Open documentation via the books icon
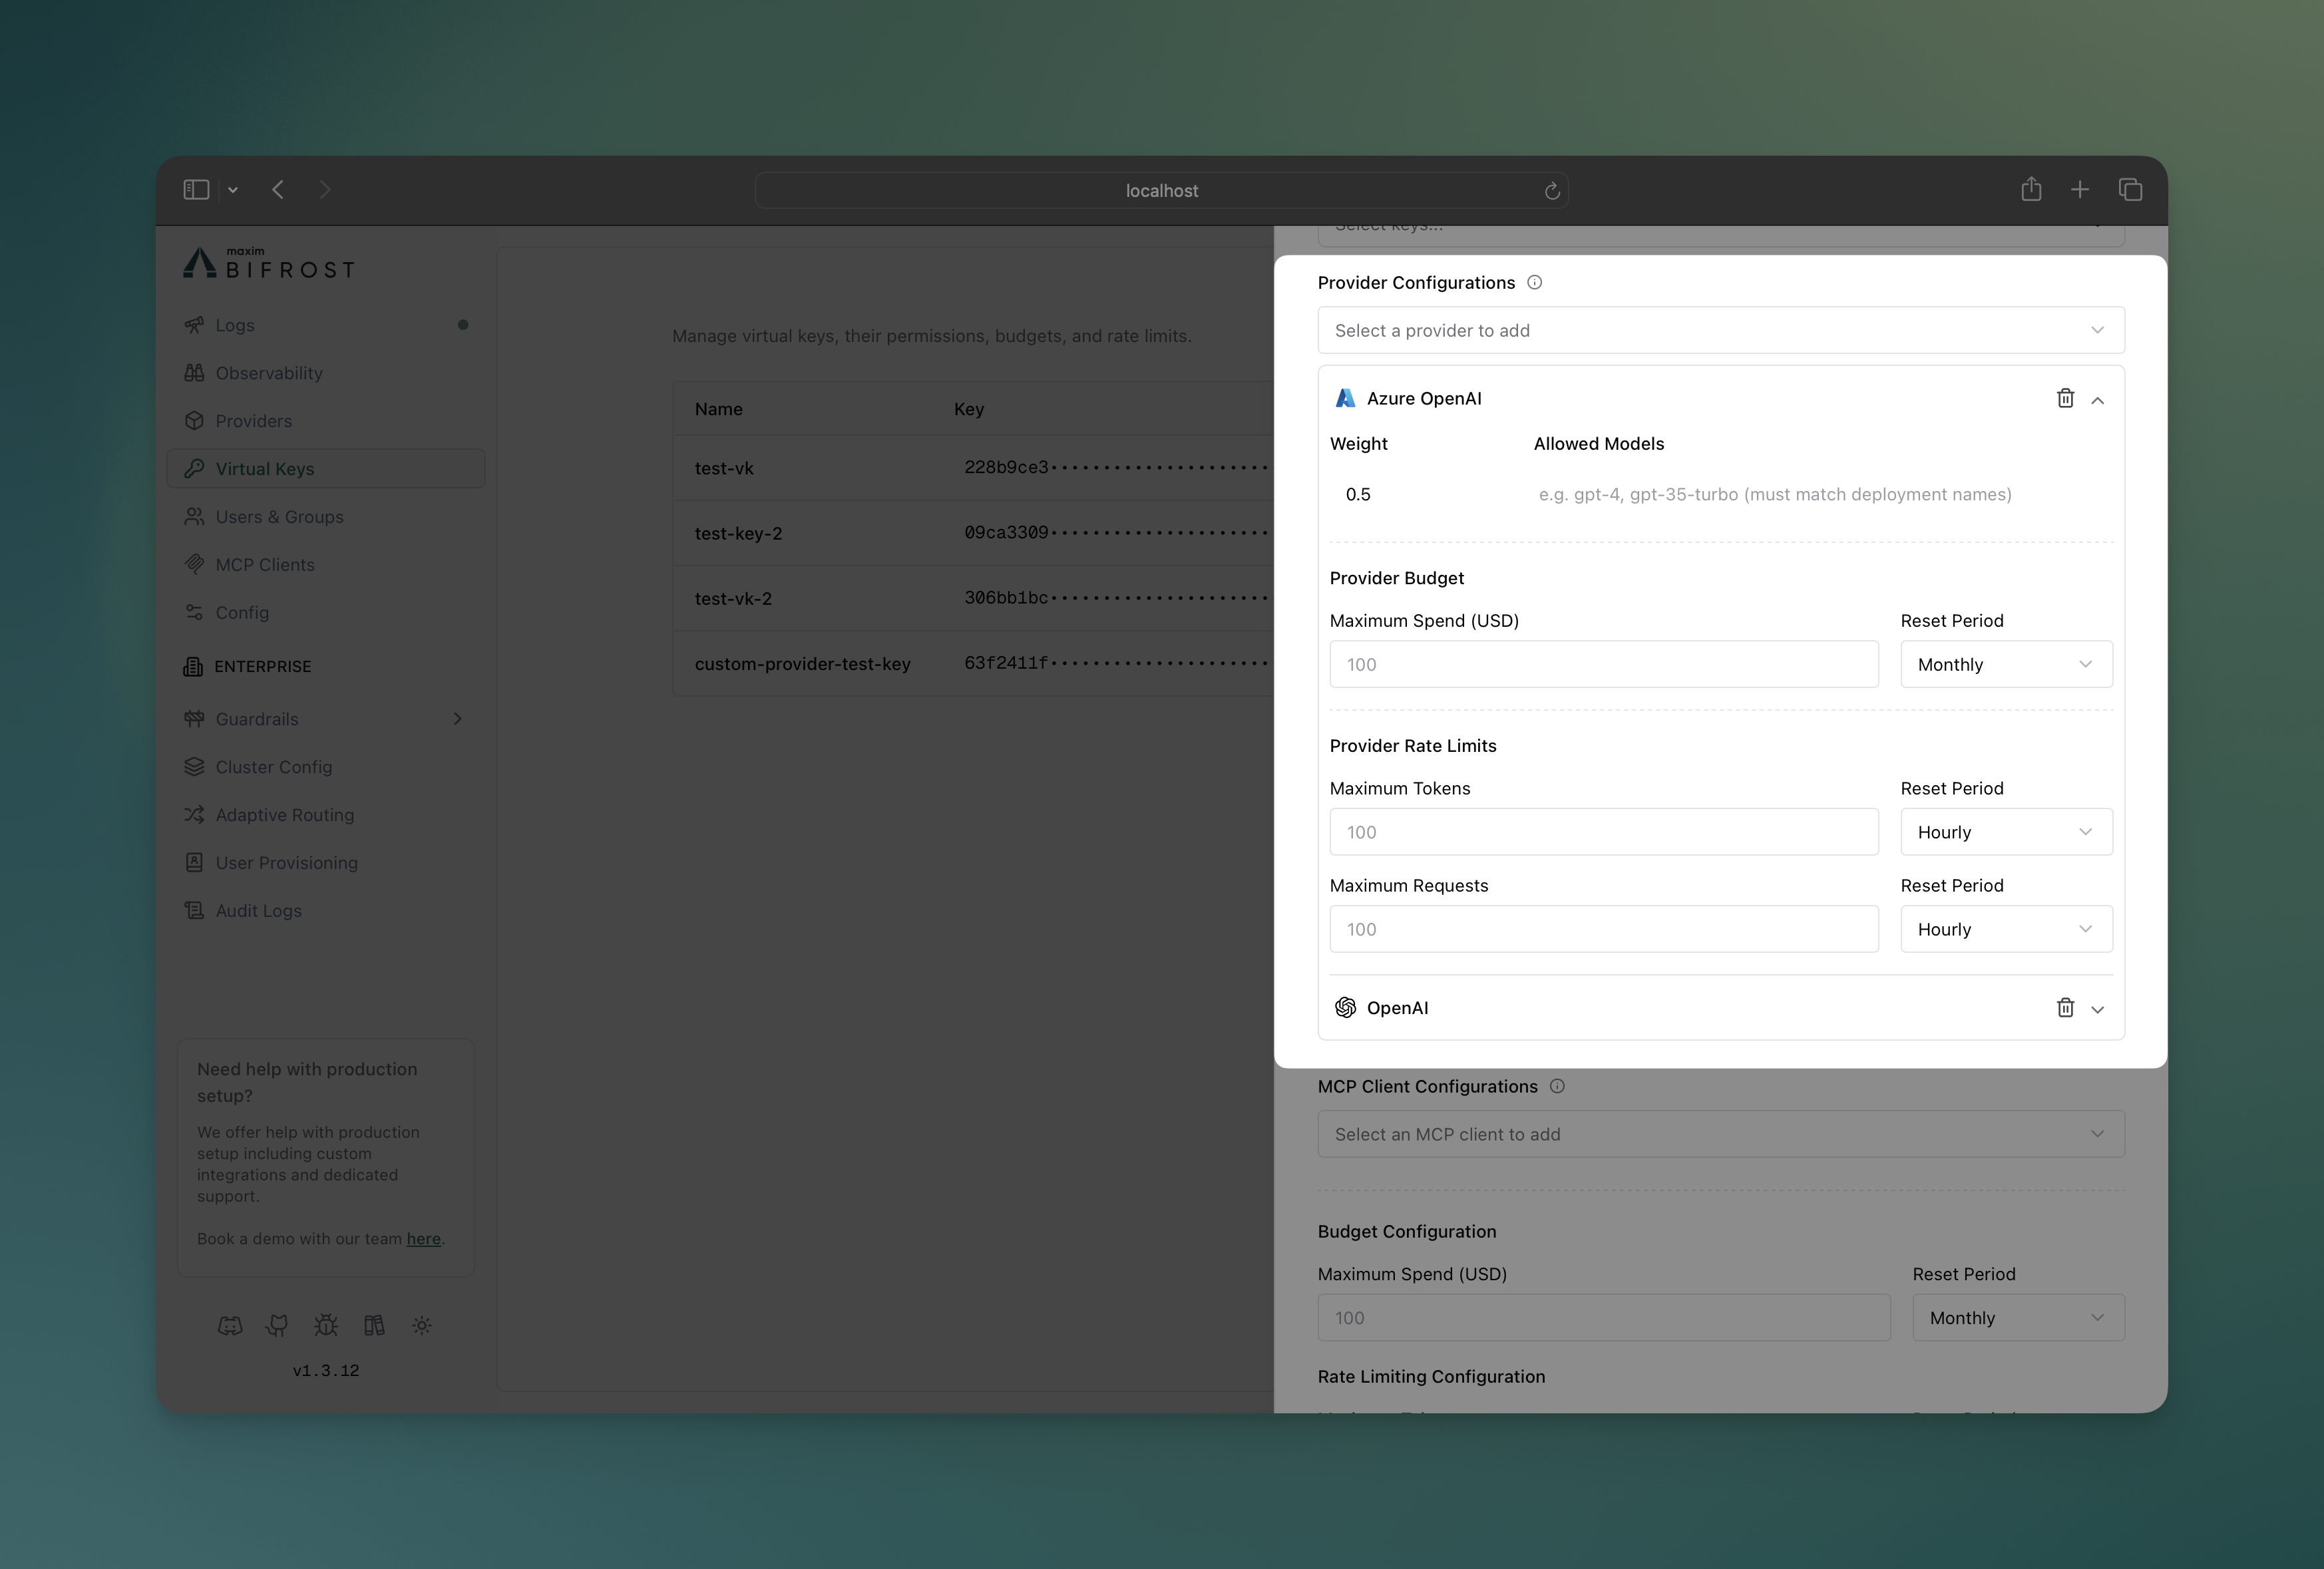The height and width of the screenshot is (1569, 2324). click(x=374, y=1325)
